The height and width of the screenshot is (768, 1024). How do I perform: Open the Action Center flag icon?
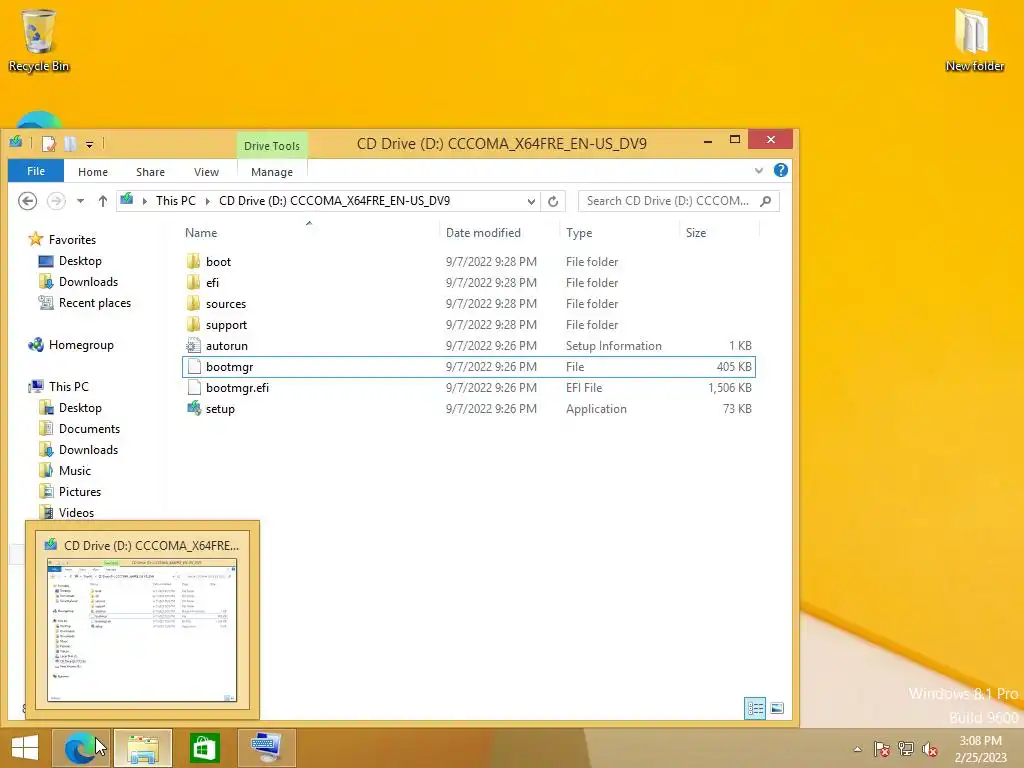(x=881, y=749)
